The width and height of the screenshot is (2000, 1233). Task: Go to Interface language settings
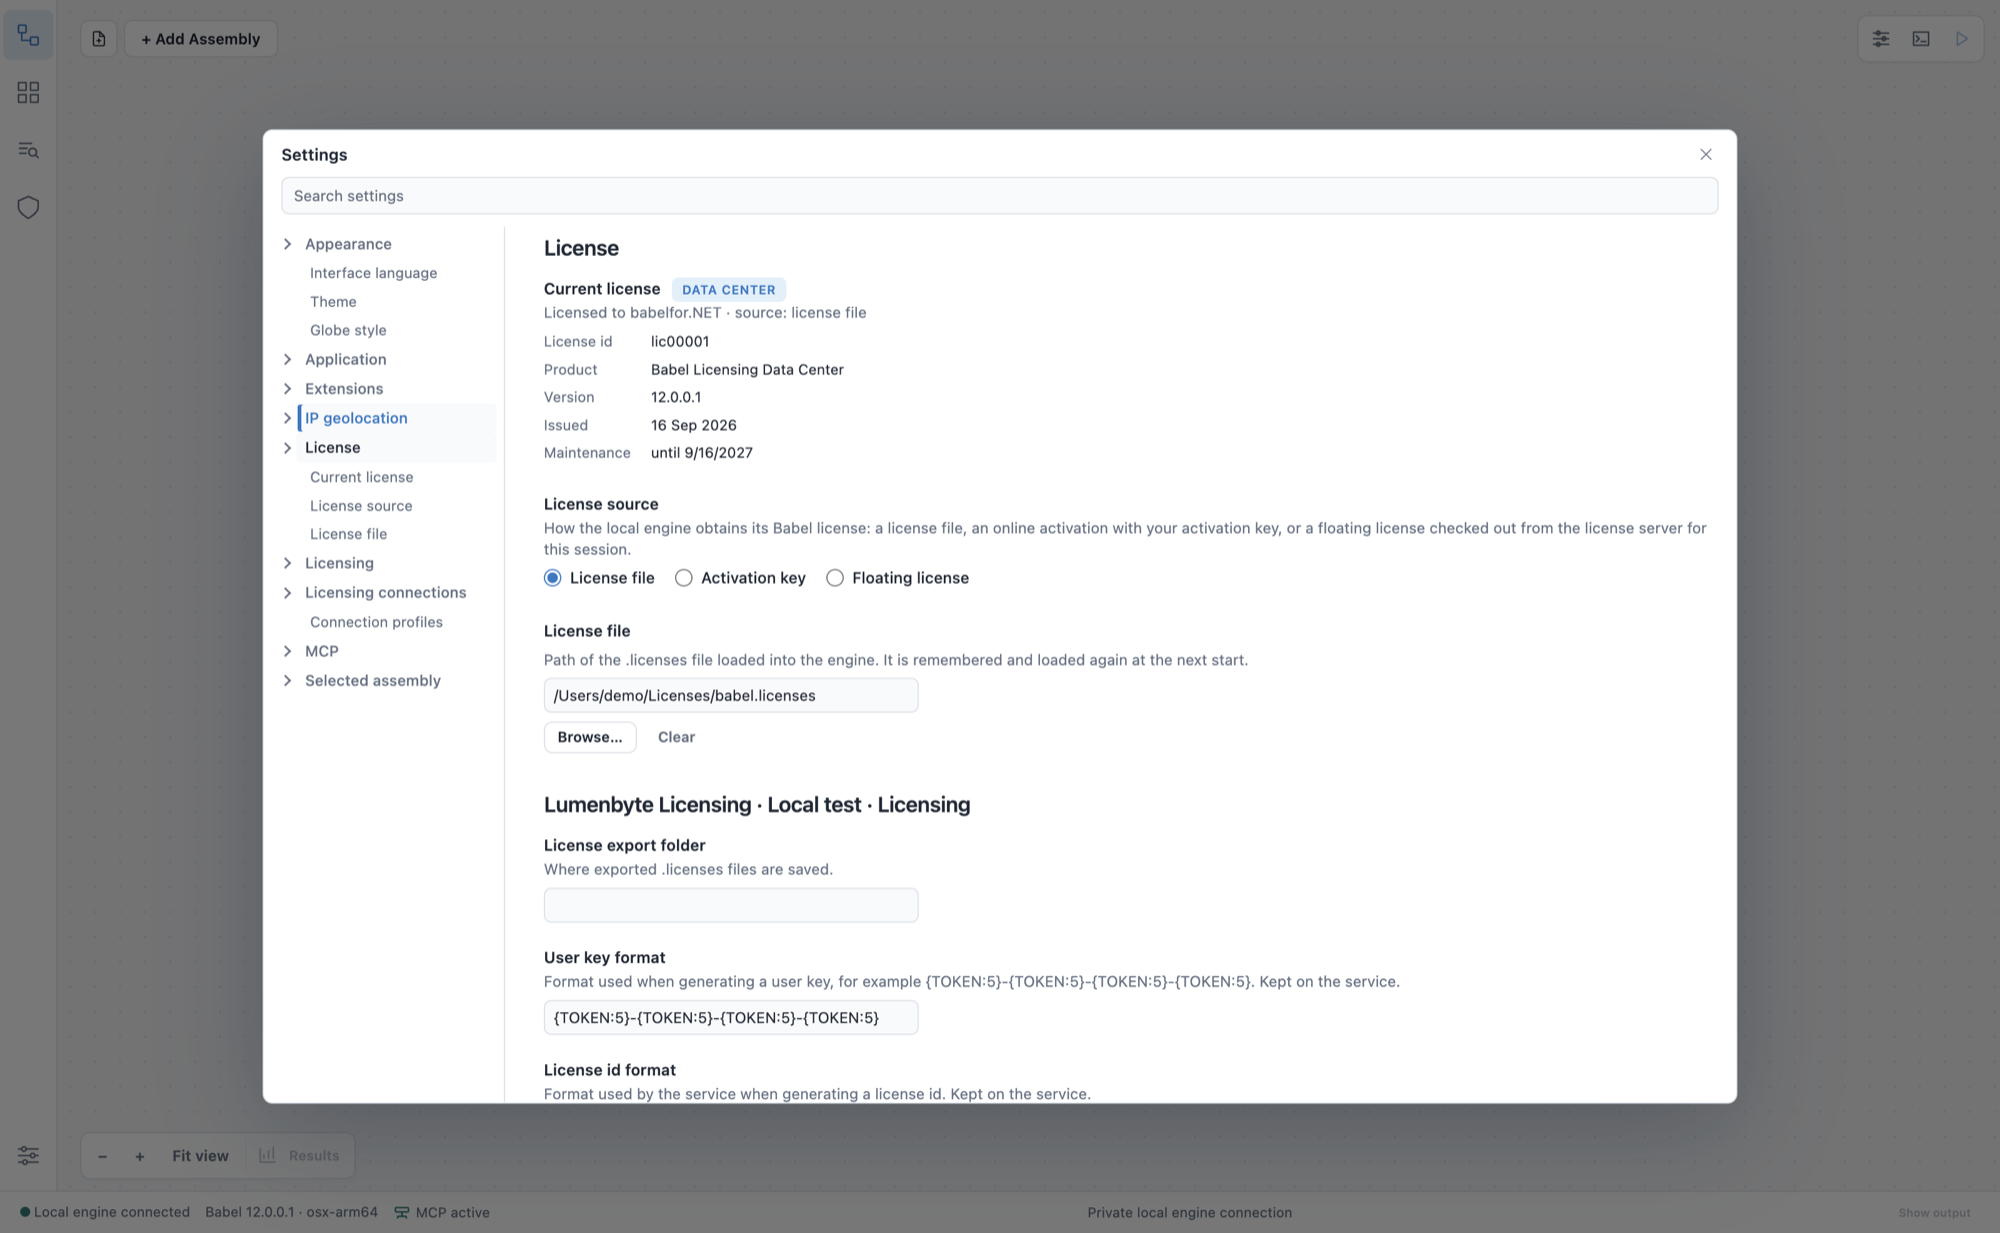[x=373, y=273]
